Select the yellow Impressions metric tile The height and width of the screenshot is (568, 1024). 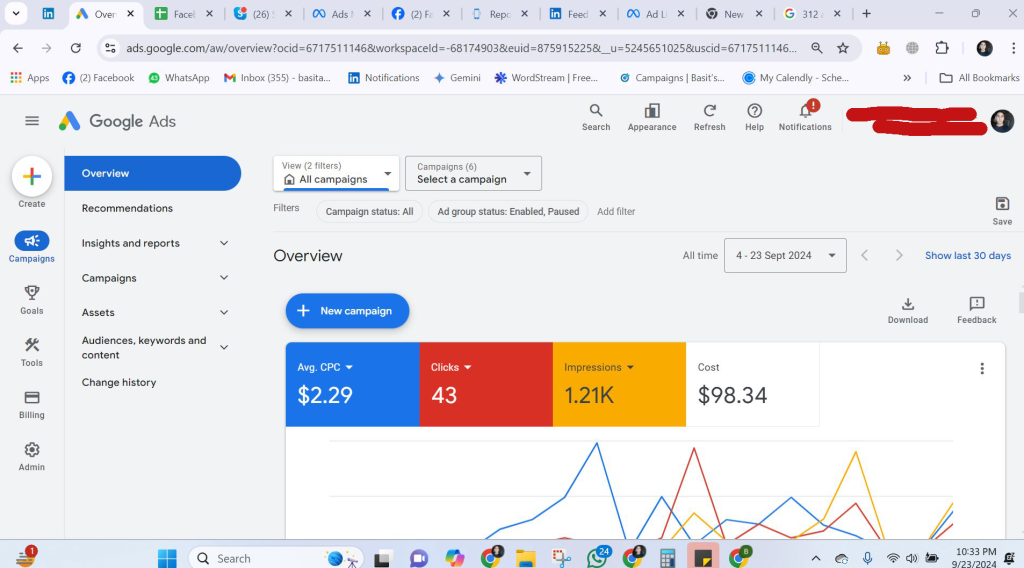618,384
